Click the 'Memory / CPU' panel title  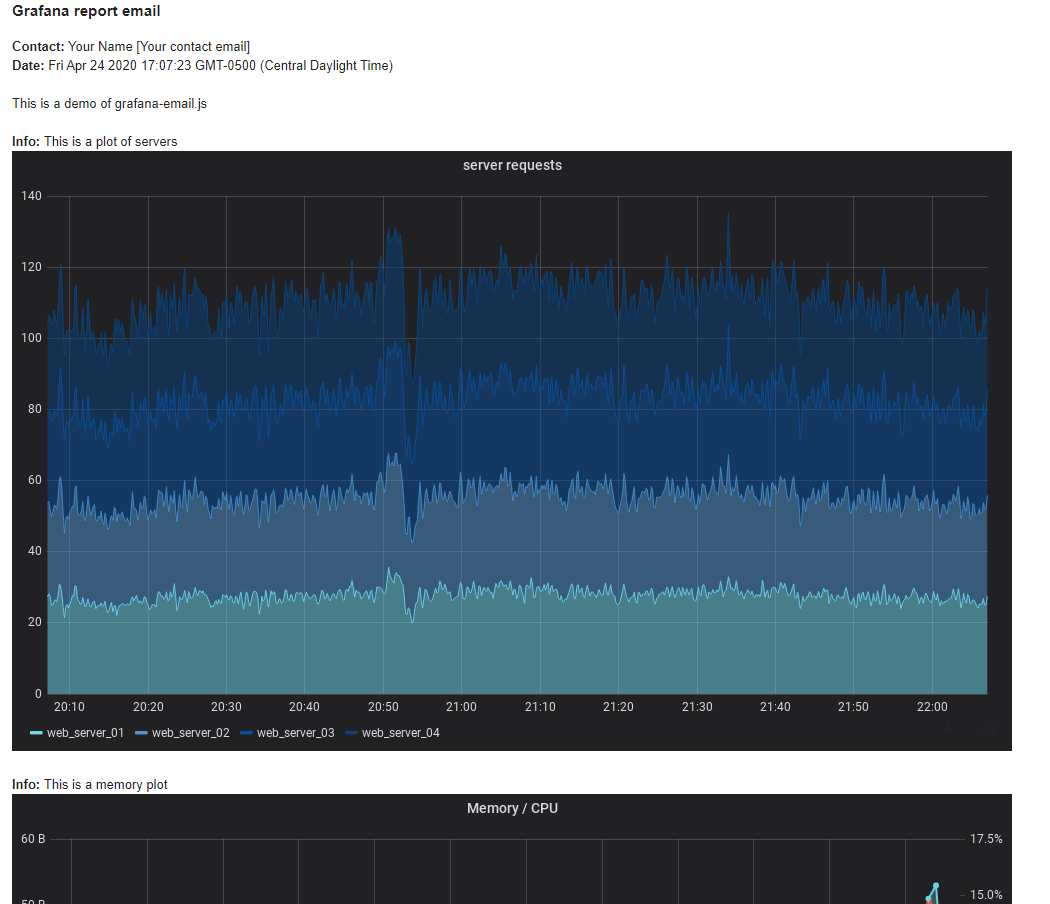click(512, 808)
